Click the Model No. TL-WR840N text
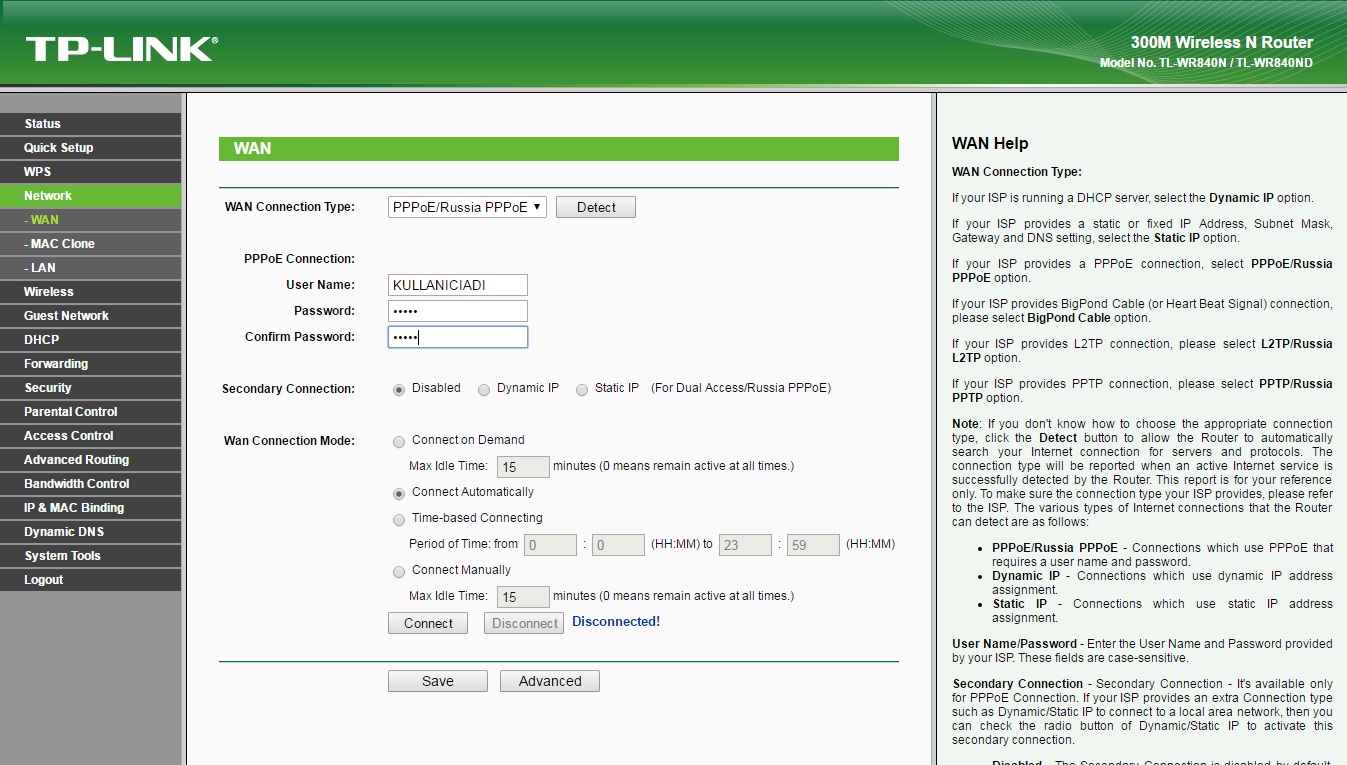The image size is (1347, 765). [x=1206, y=63]
